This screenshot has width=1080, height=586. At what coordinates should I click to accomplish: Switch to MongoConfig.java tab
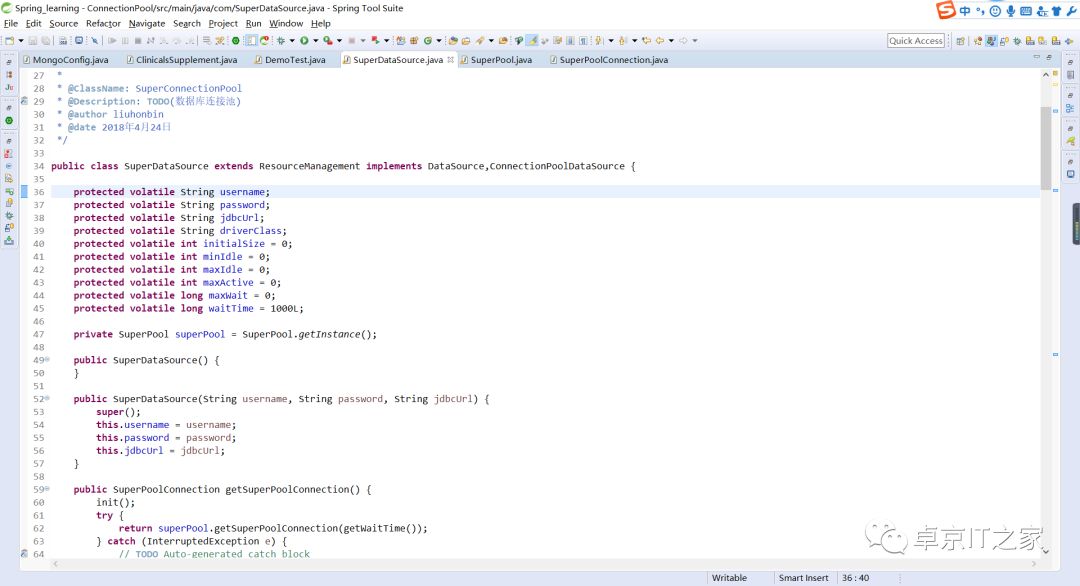tap(65, 60)
